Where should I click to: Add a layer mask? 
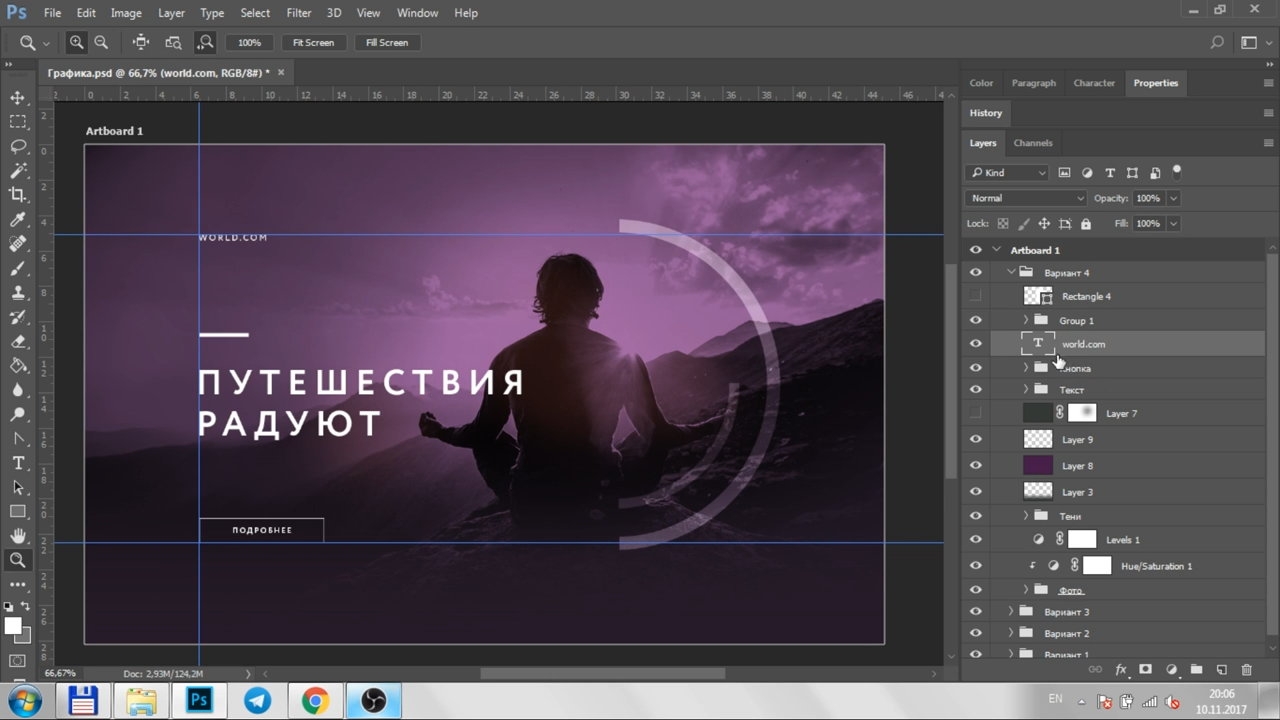coord(1146,669)
